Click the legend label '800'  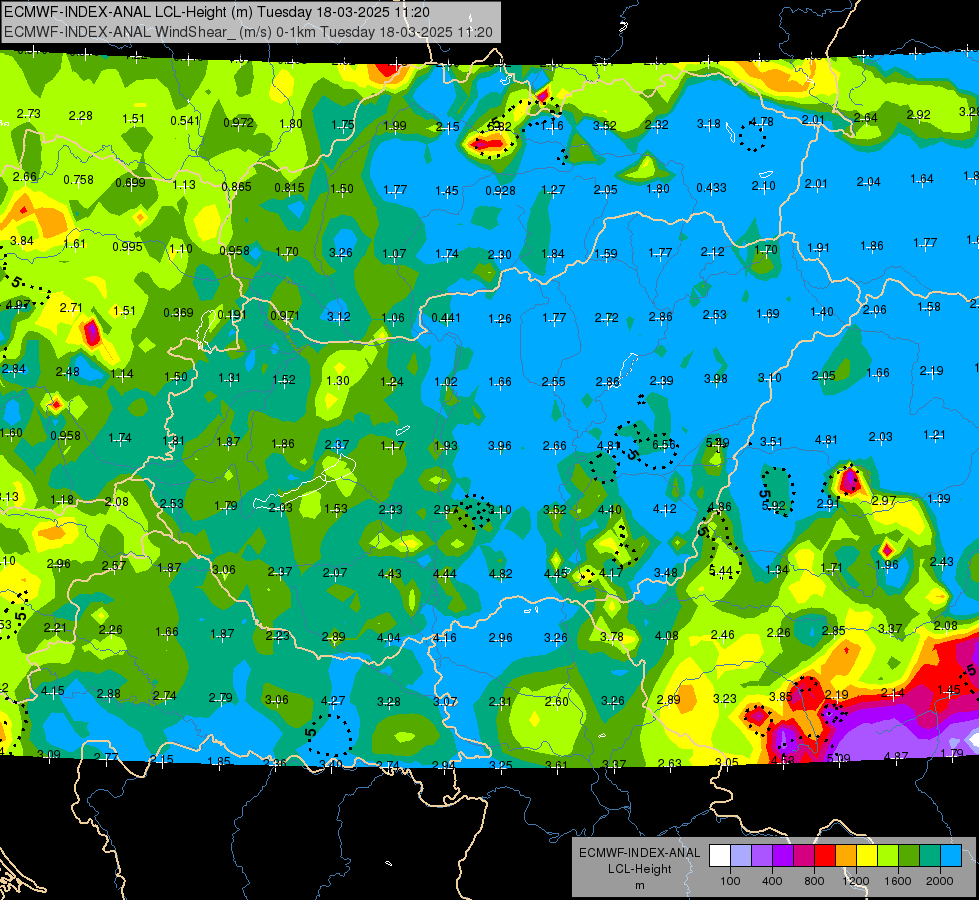tap(814, 881)
